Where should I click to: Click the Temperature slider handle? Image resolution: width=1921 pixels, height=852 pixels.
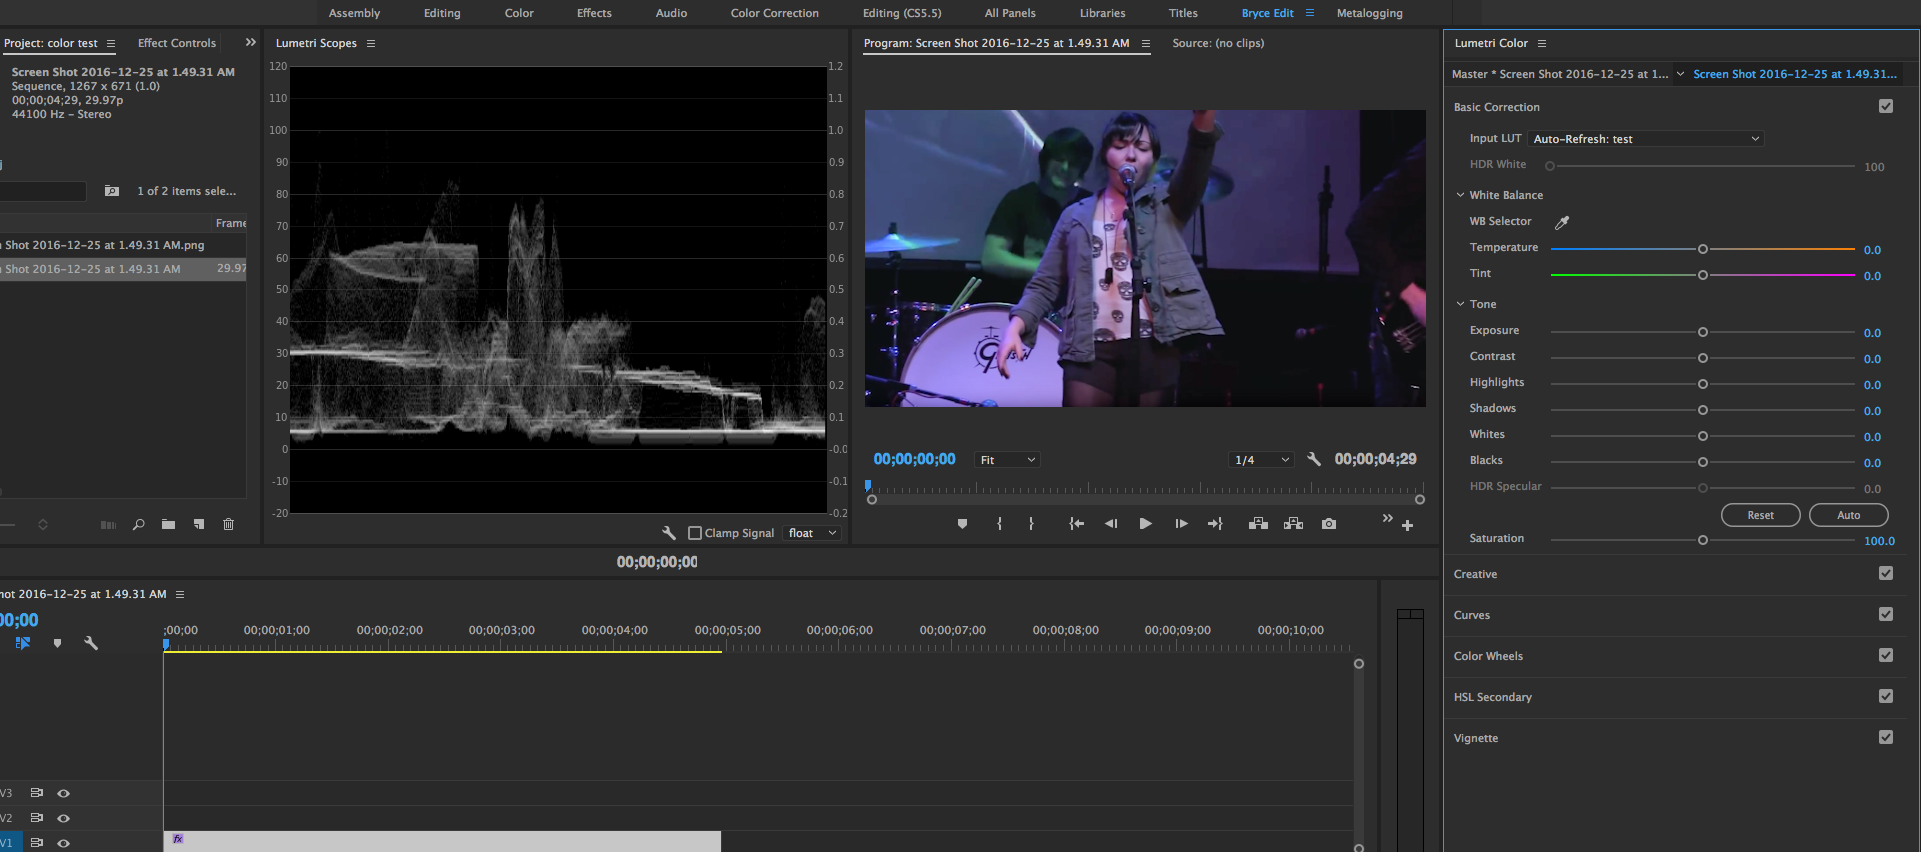pos(1702,249)
